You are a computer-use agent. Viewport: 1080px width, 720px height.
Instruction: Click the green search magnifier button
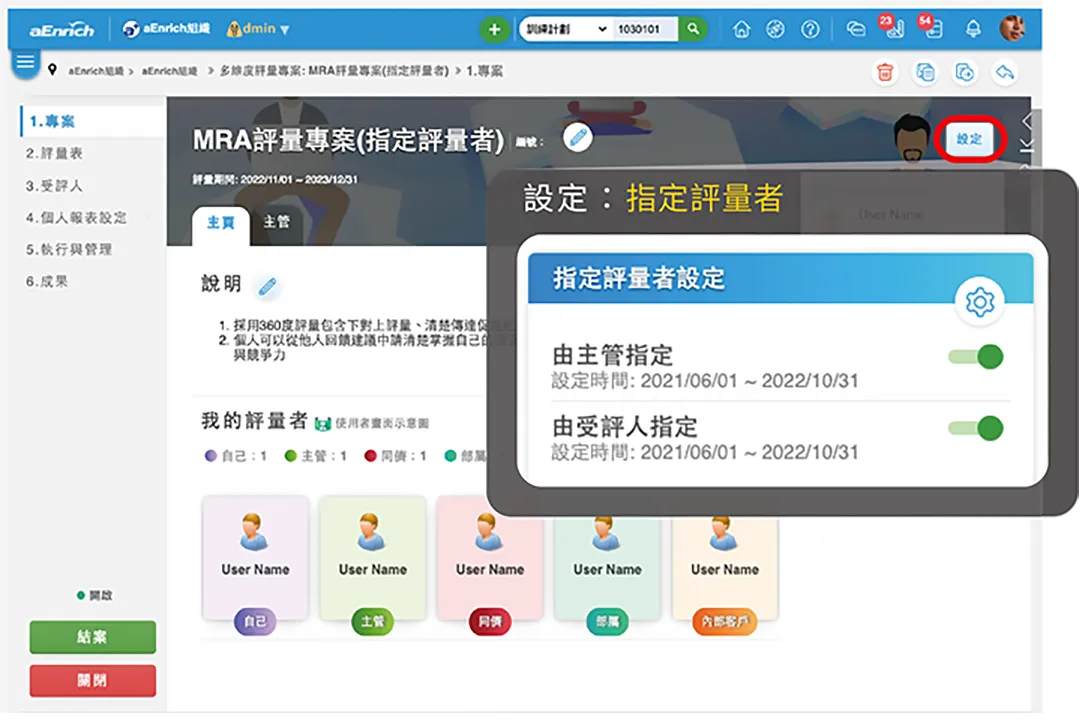coord(693,30)
